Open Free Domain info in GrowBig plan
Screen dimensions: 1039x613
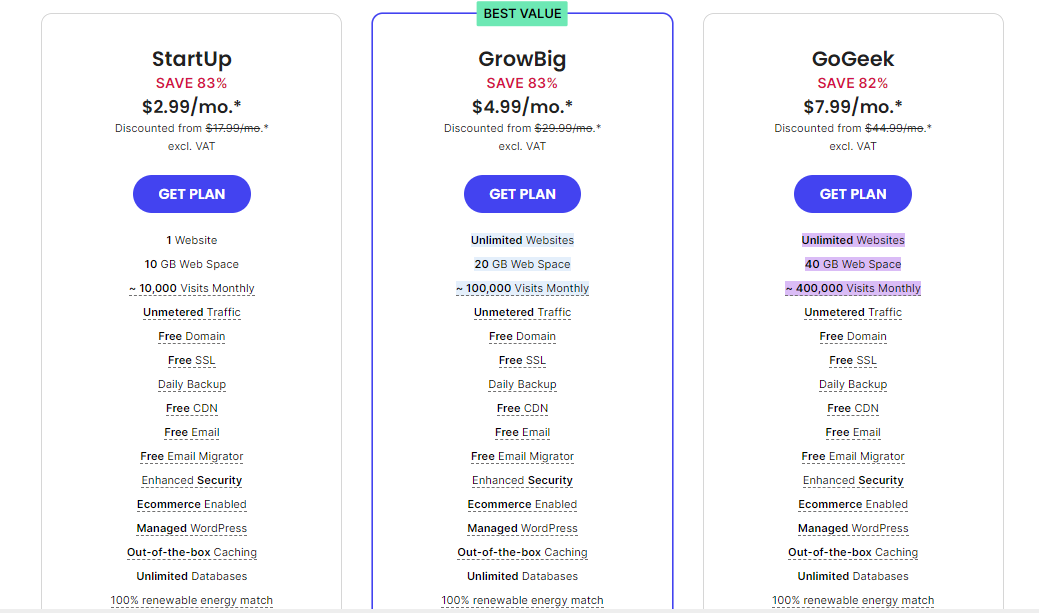(522, 336)
